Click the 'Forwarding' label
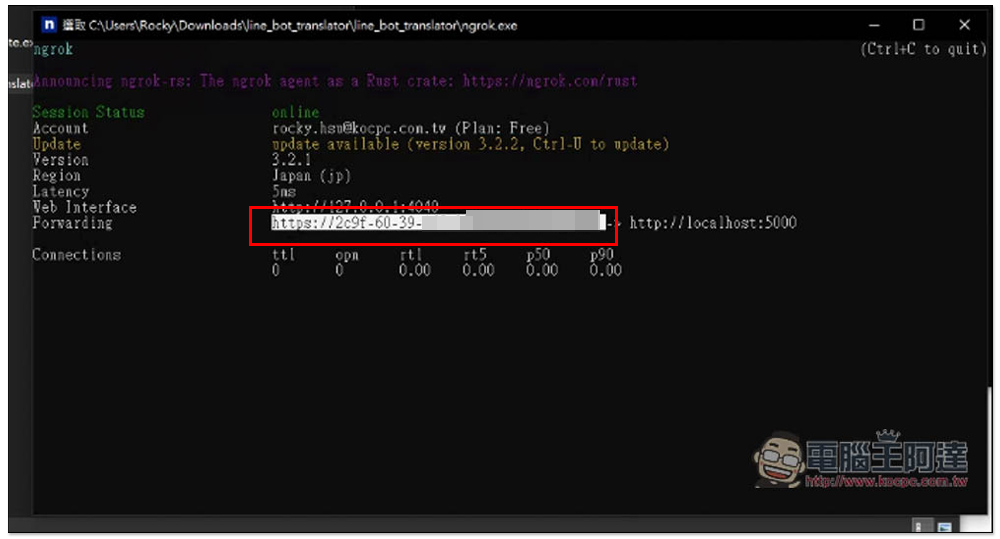This screenshot has width=1000, height=539. coord(73,223)
